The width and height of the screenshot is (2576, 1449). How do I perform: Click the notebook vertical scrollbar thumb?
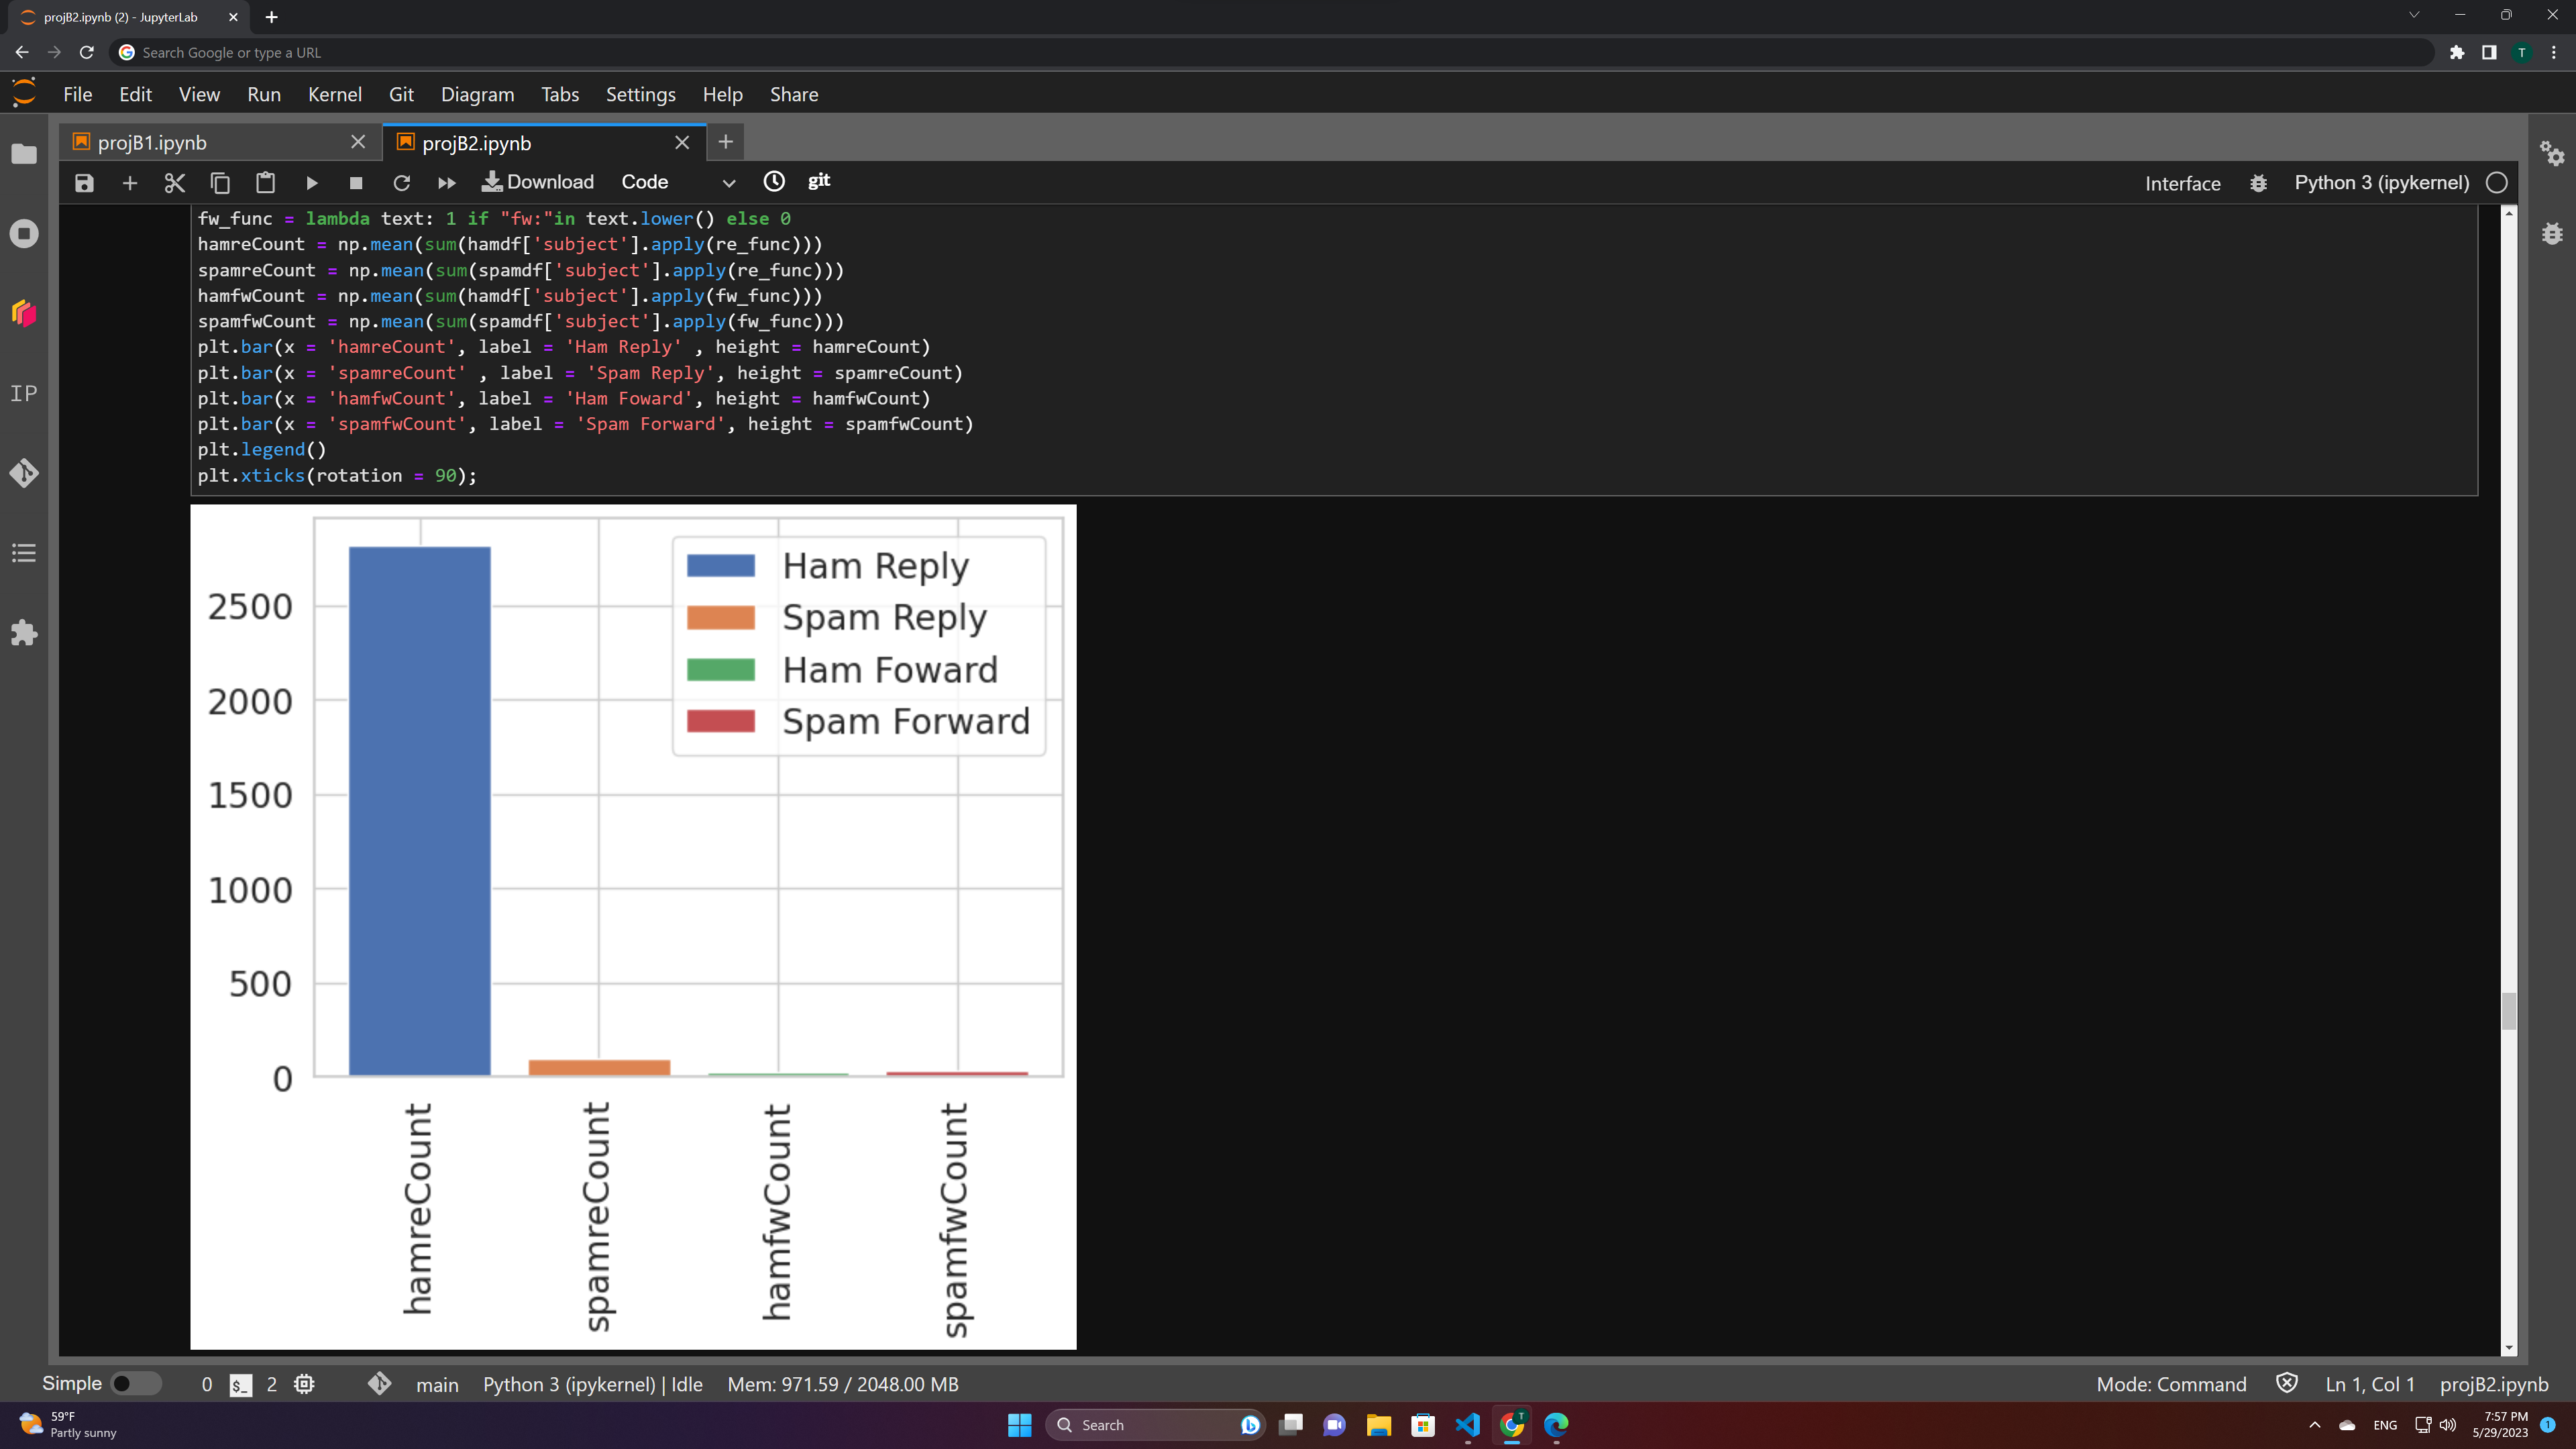[2508, 1010]
